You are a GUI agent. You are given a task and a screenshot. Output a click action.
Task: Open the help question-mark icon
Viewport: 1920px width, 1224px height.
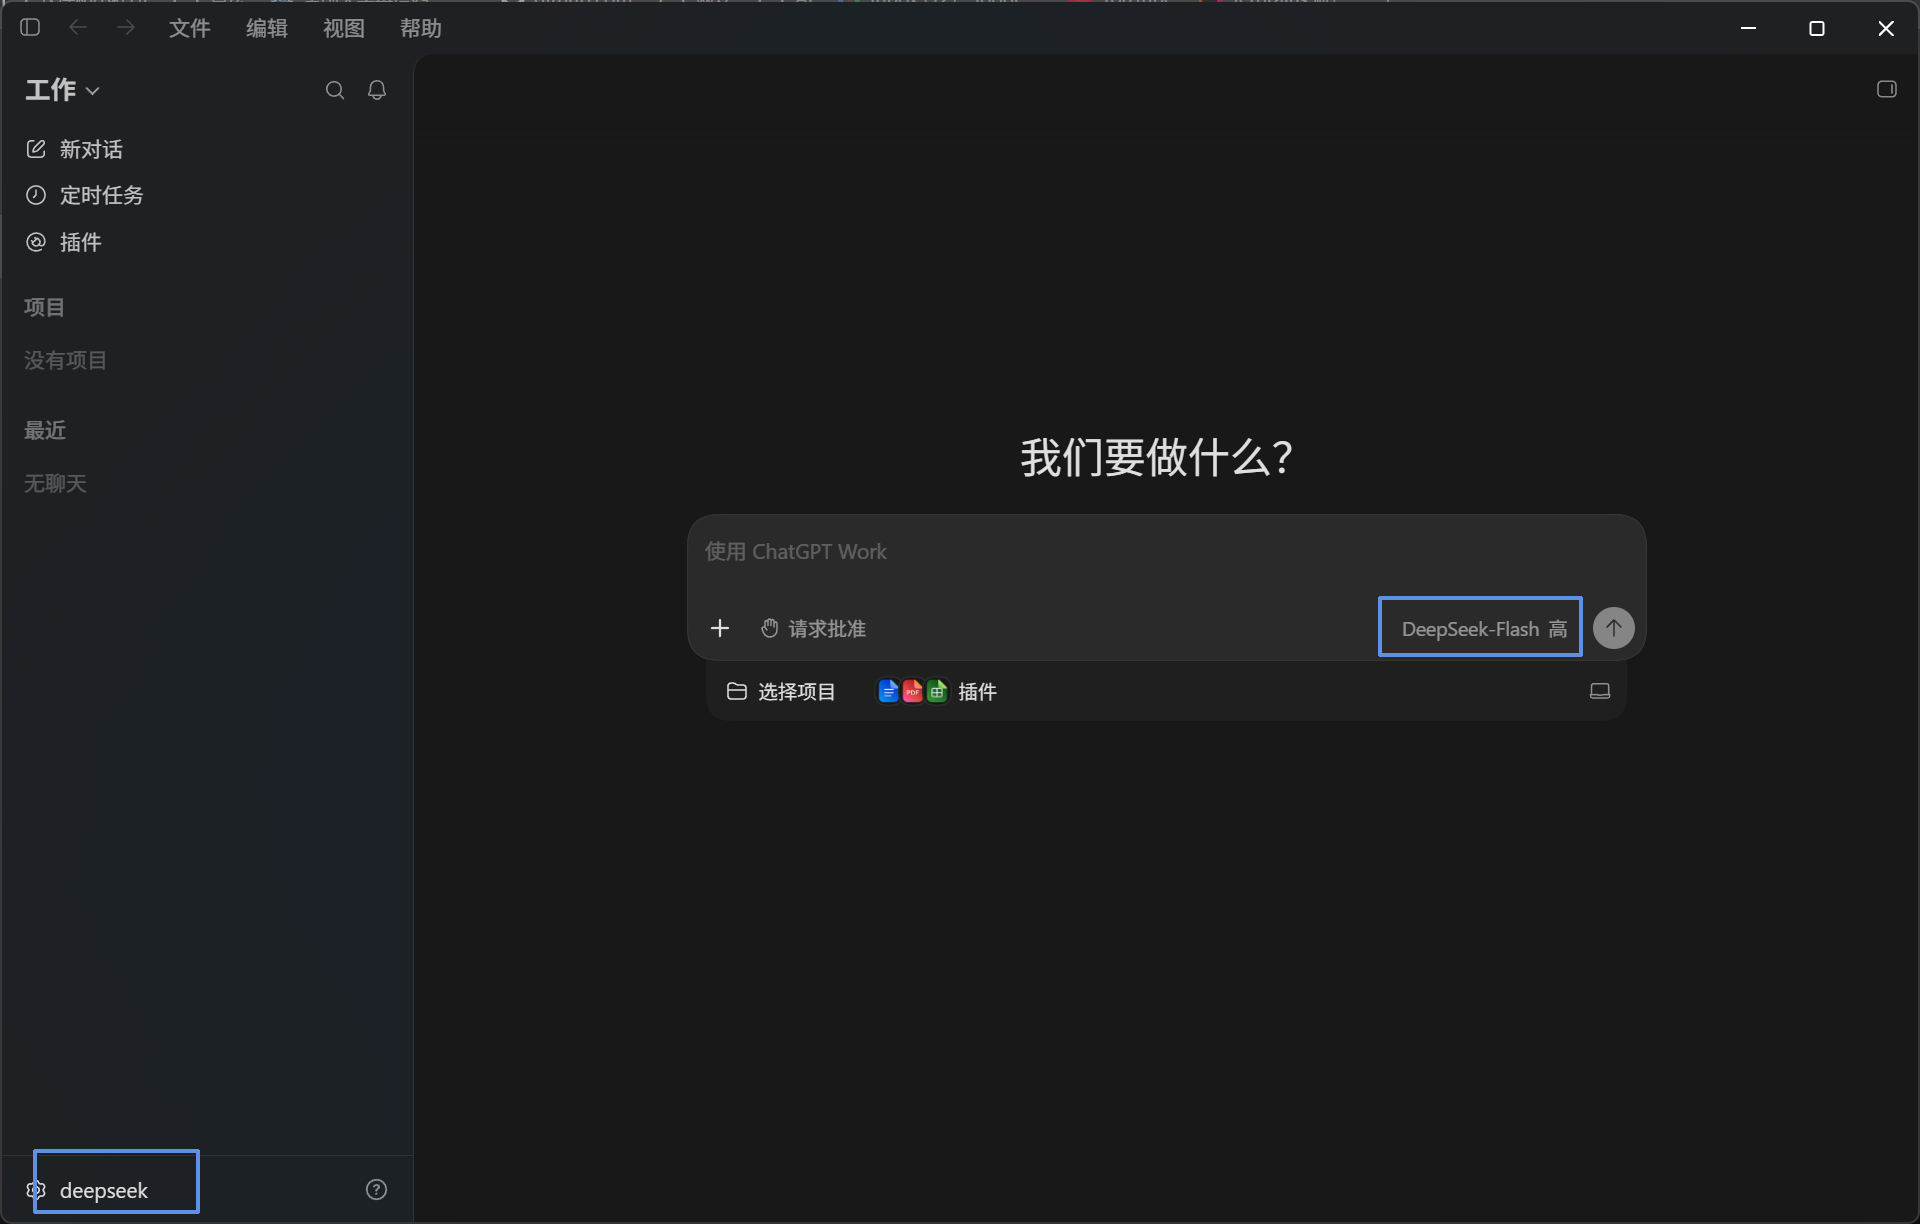pos(376,1190)
